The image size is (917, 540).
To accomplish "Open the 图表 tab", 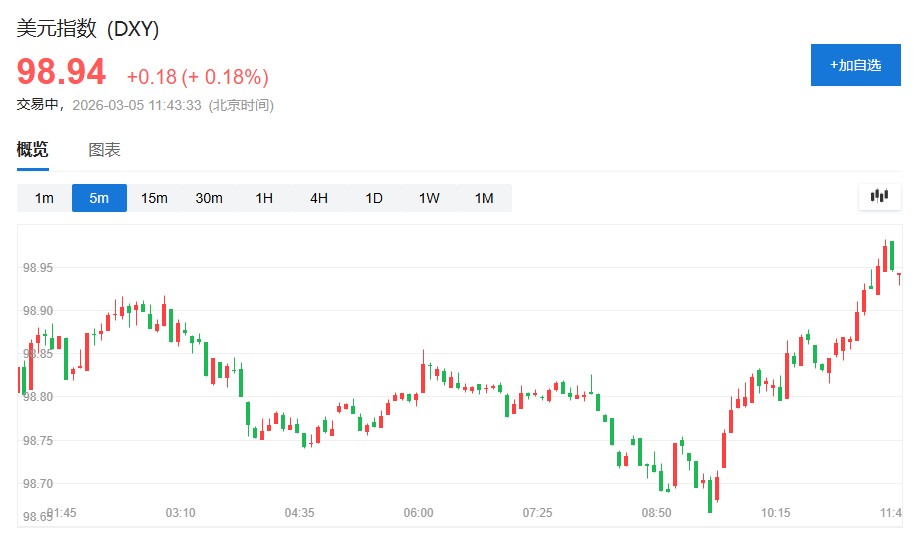I will click(104, 150).
